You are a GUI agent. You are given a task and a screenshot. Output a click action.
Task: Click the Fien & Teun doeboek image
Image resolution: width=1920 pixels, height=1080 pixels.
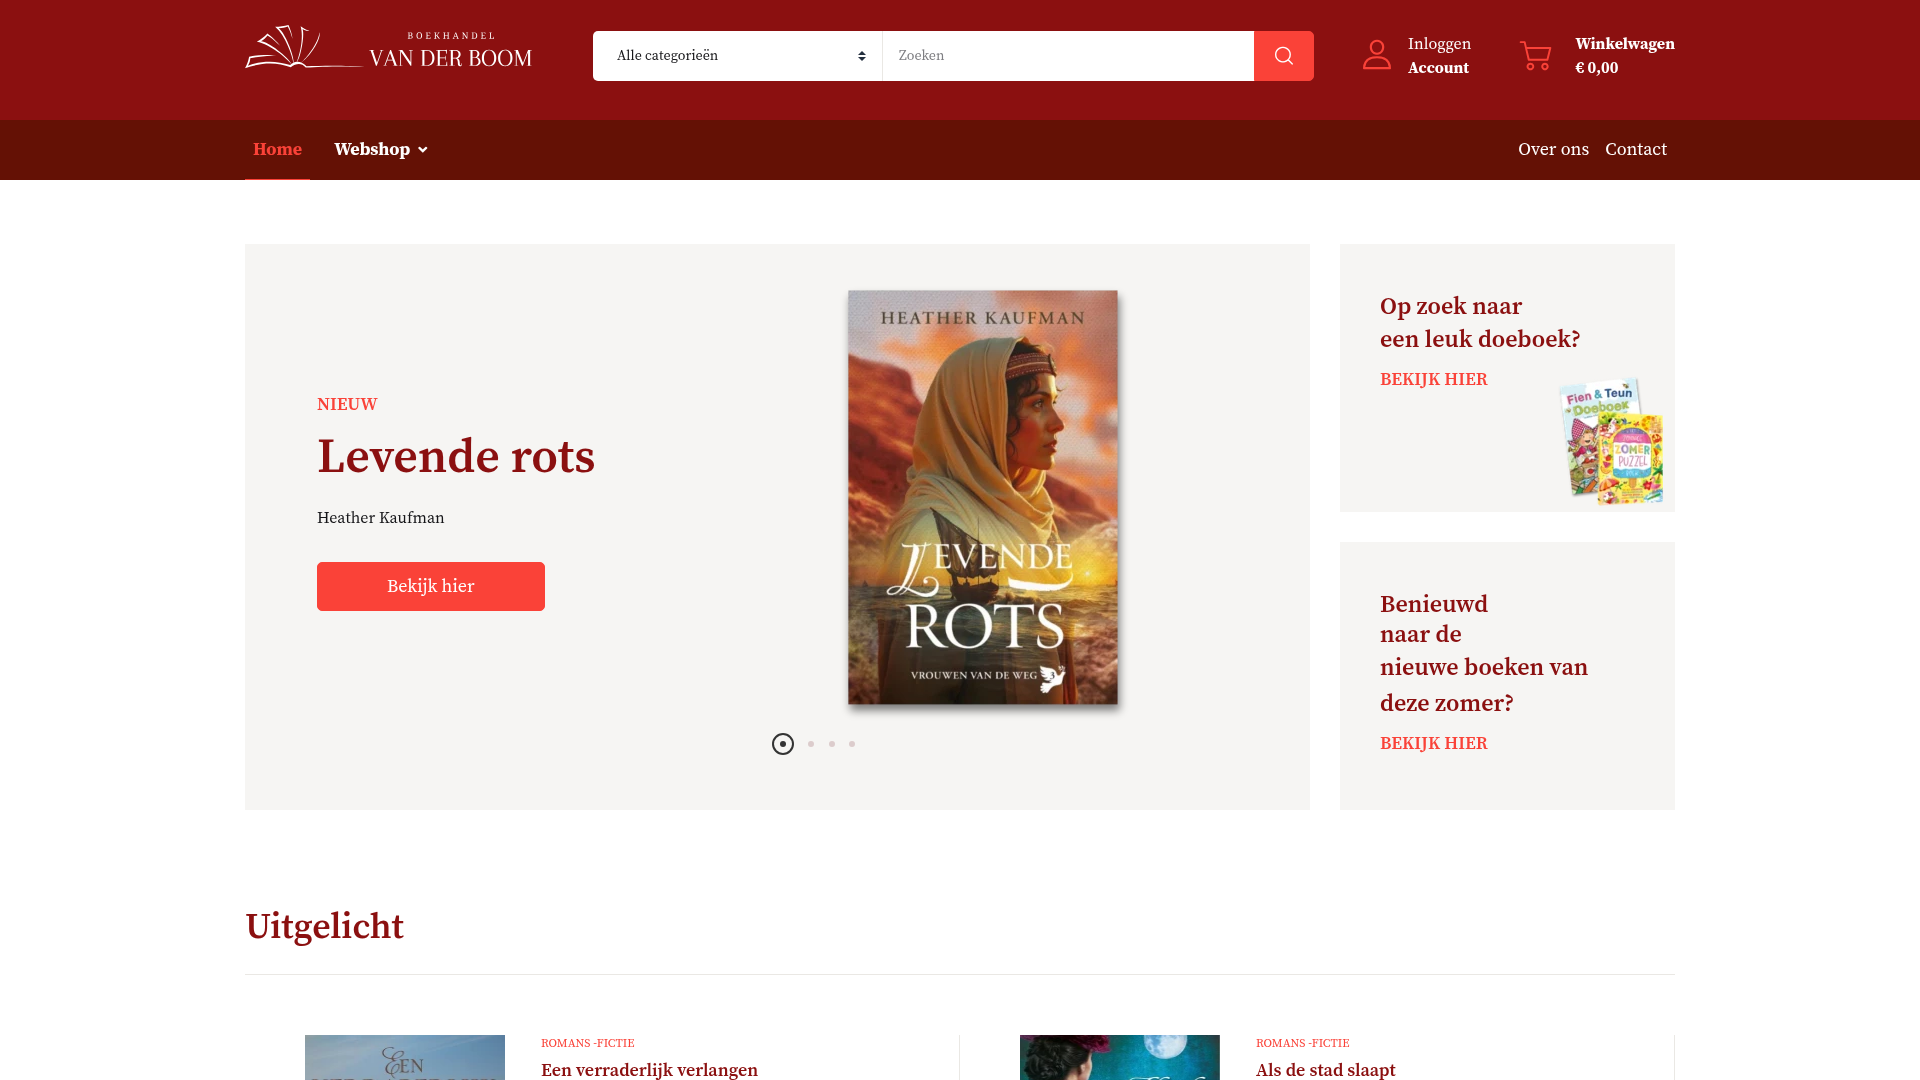point(1611,441)
